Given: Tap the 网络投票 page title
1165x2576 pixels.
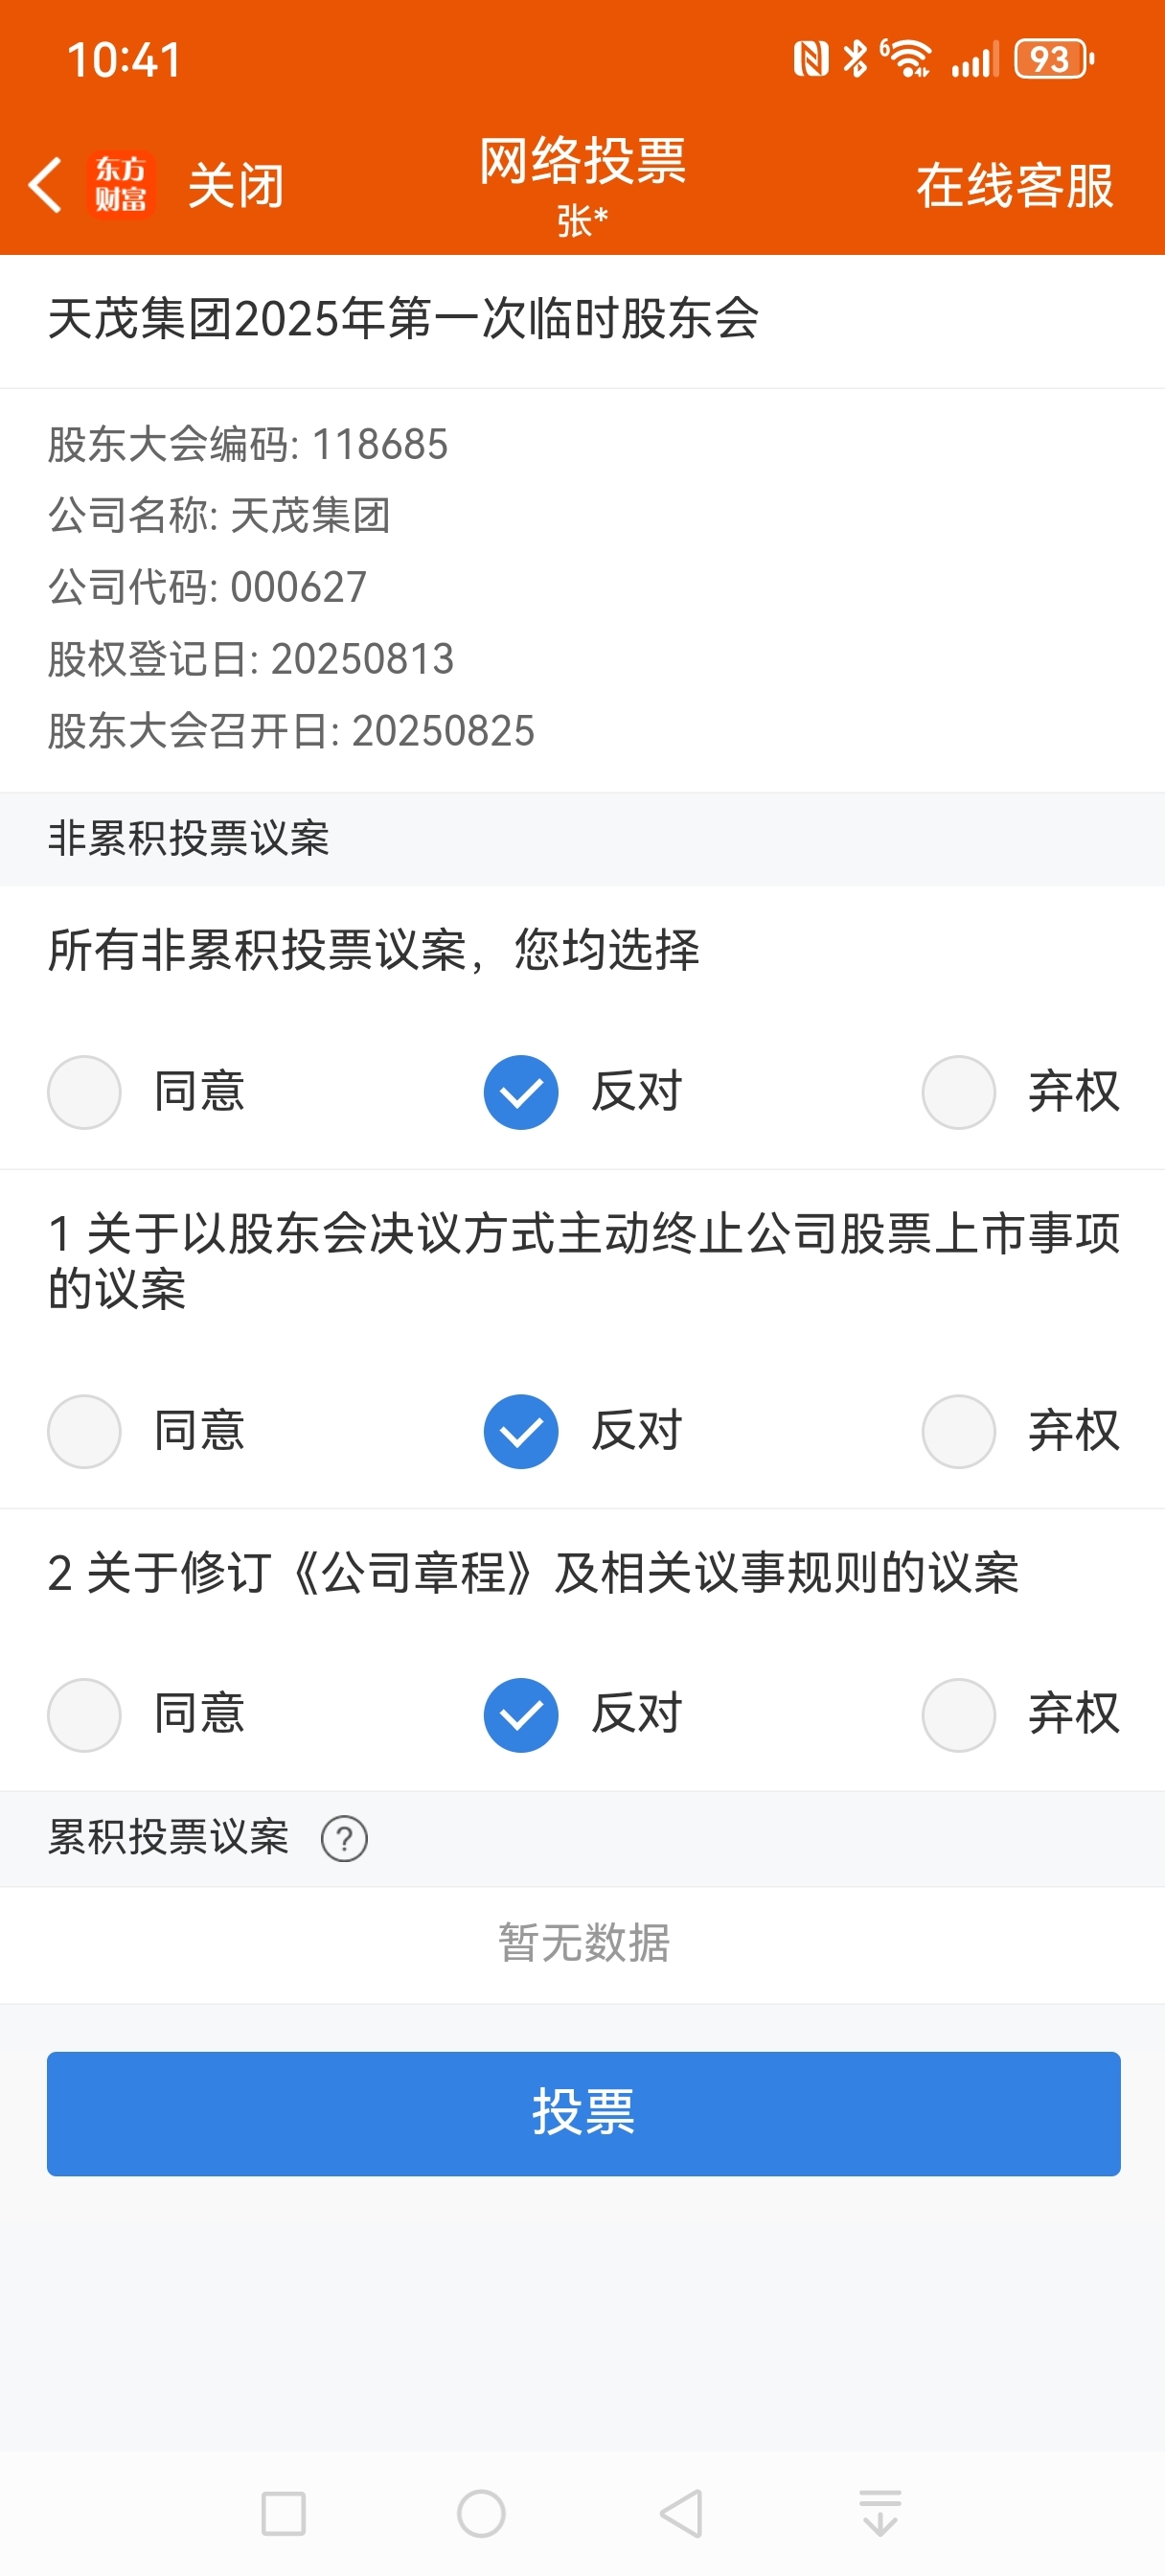Looking at the screenshot, I should 583,161.
